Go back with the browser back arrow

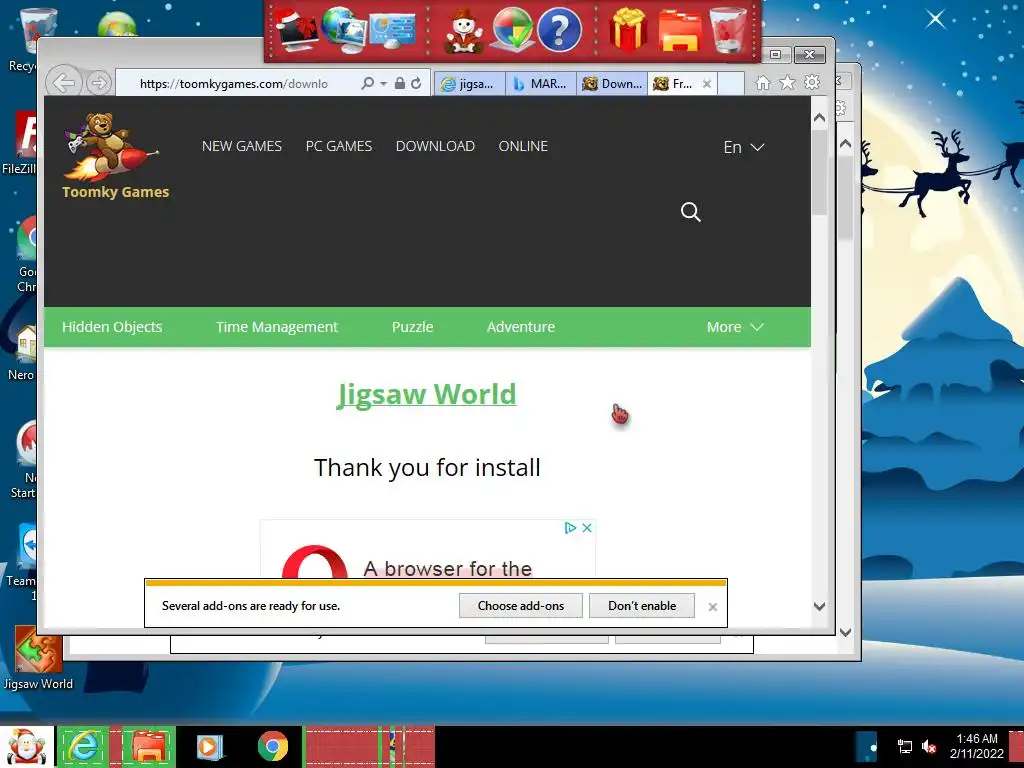[x=64, y=83]
